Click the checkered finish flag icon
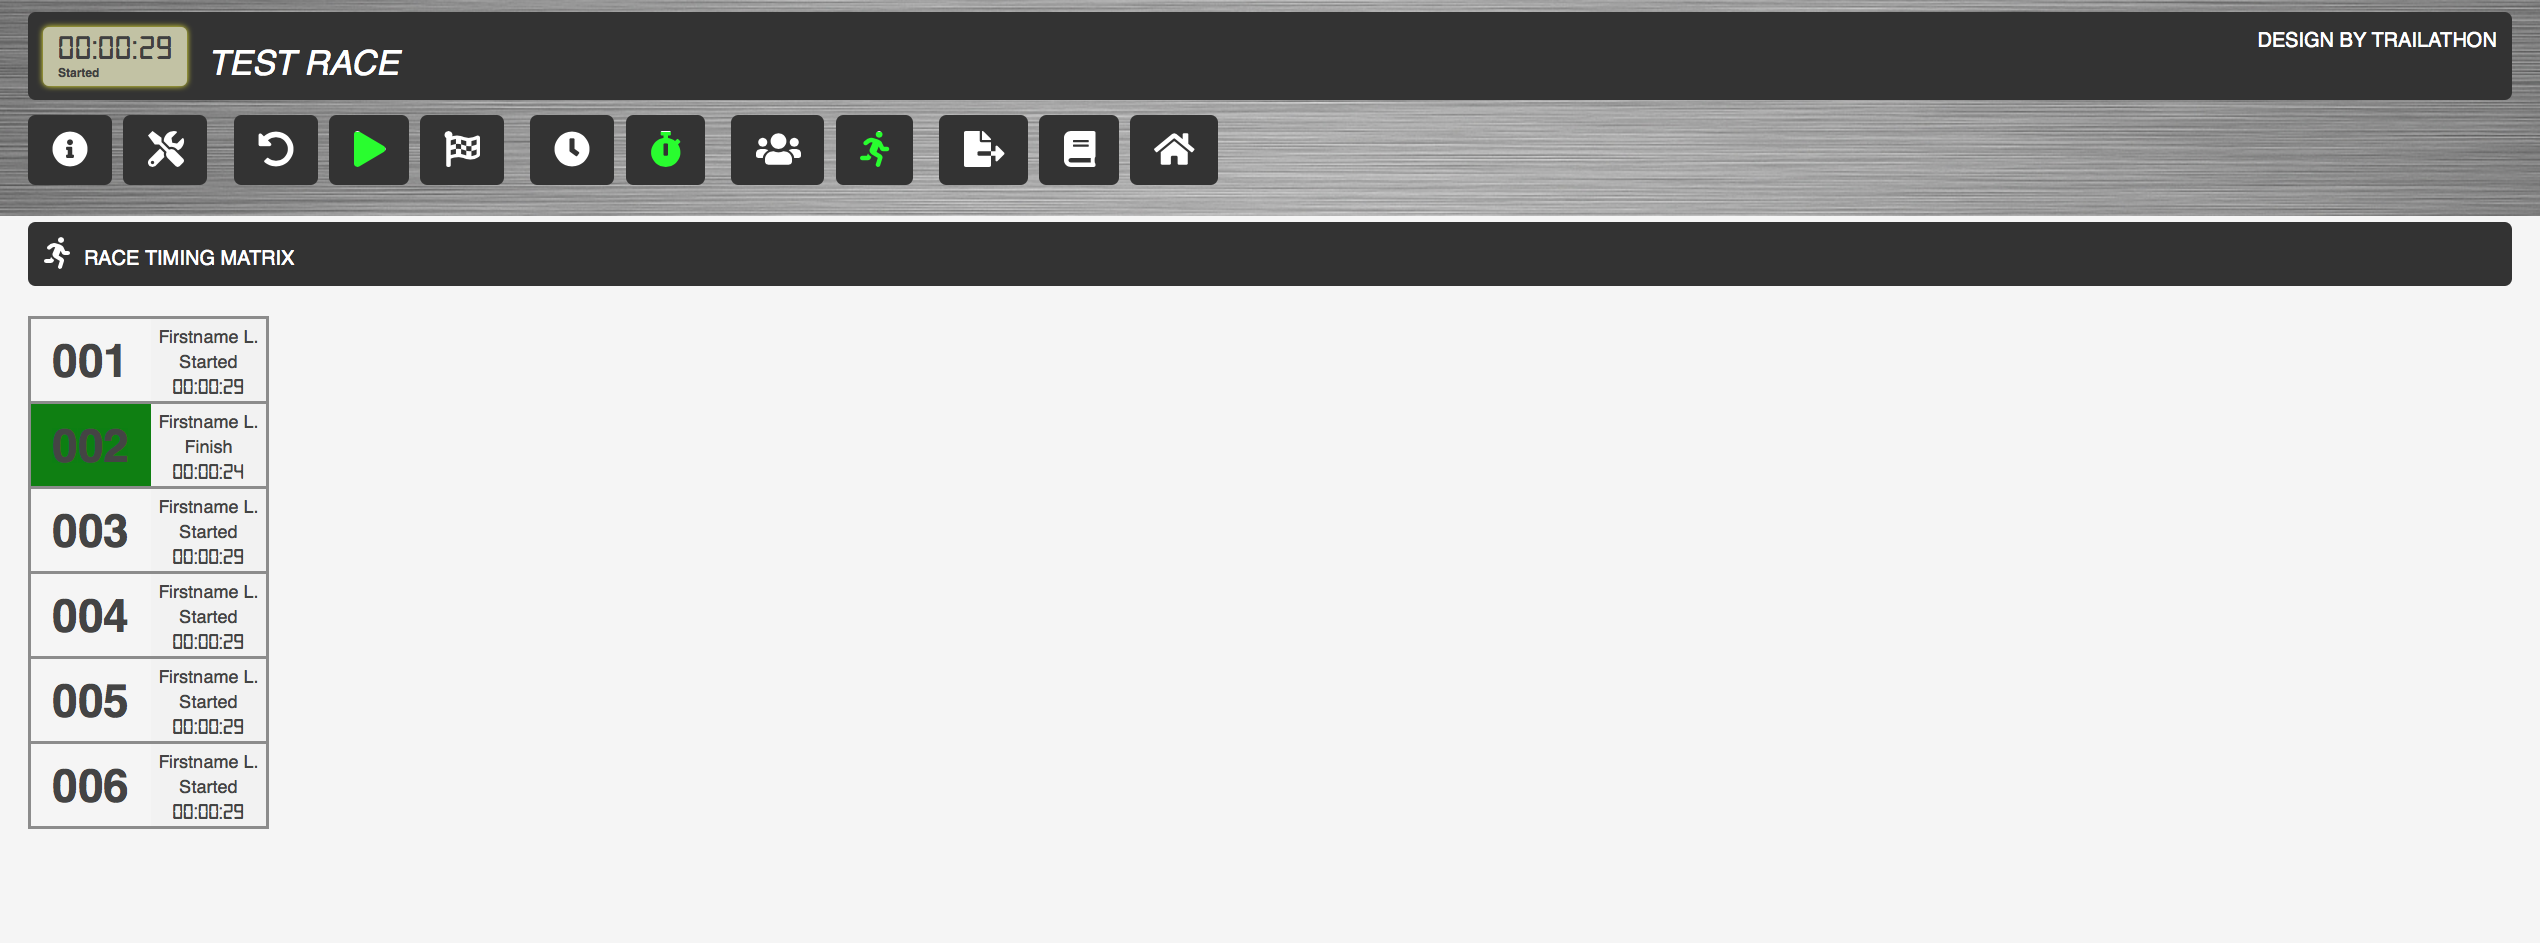 (x=462, y=150)
